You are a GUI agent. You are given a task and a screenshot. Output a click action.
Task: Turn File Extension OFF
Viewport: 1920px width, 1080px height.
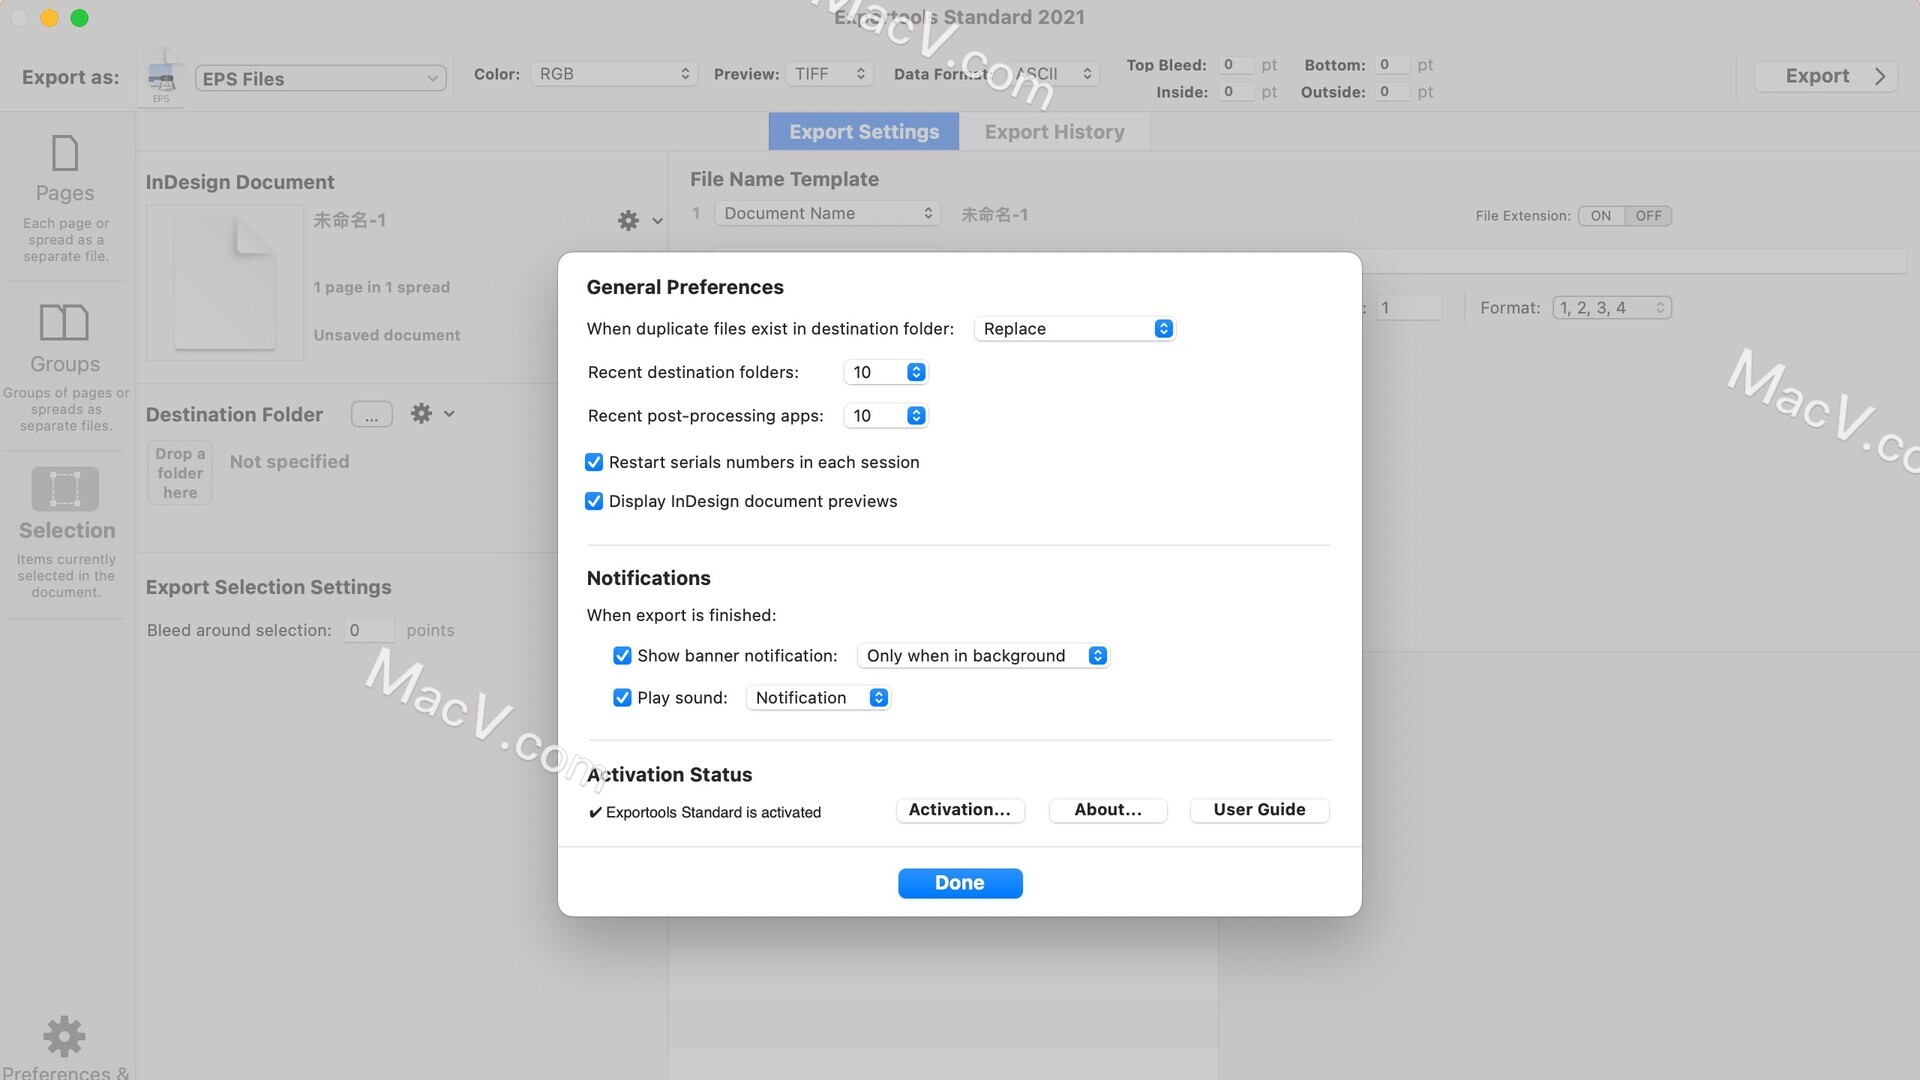click(1648, 216)
